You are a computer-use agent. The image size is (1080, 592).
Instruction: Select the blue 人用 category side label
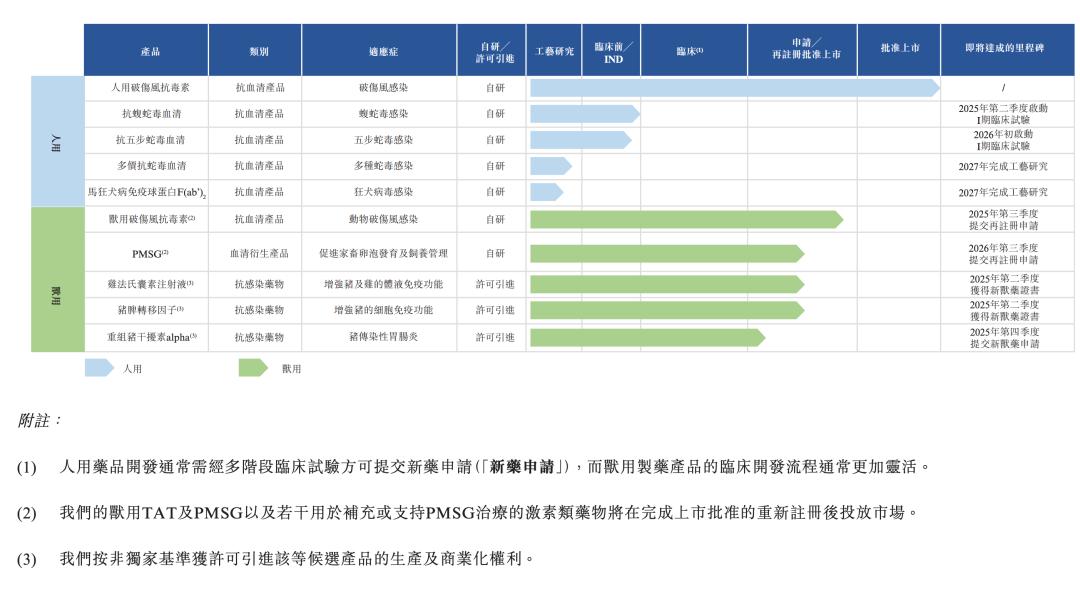tap(58, 141)
